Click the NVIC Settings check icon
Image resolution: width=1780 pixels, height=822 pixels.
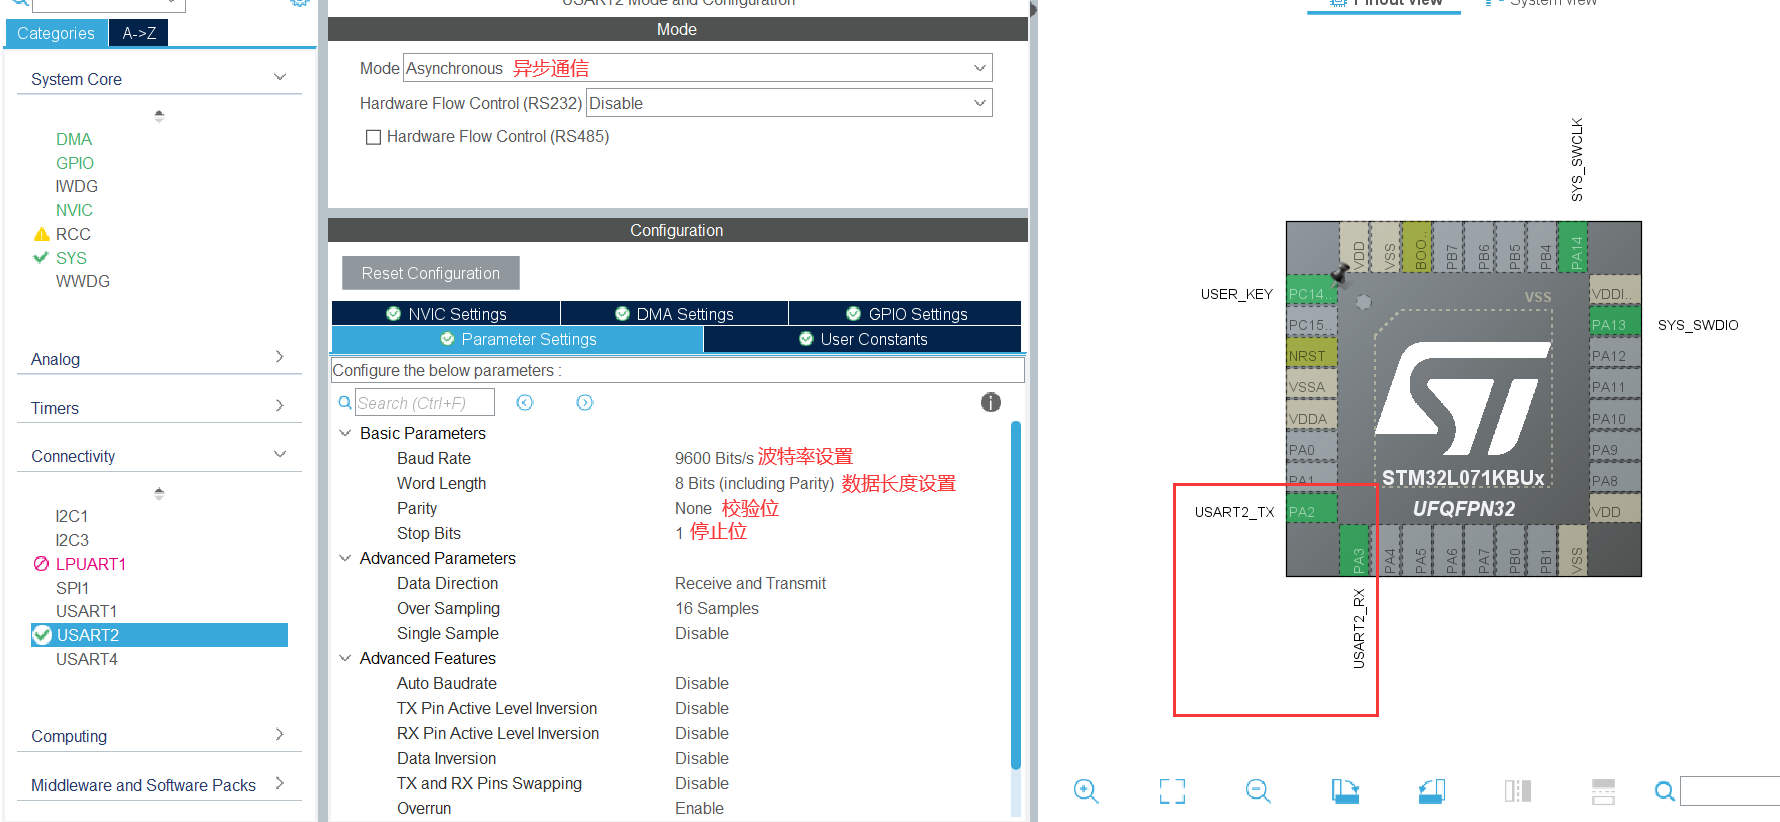(394, 314)
